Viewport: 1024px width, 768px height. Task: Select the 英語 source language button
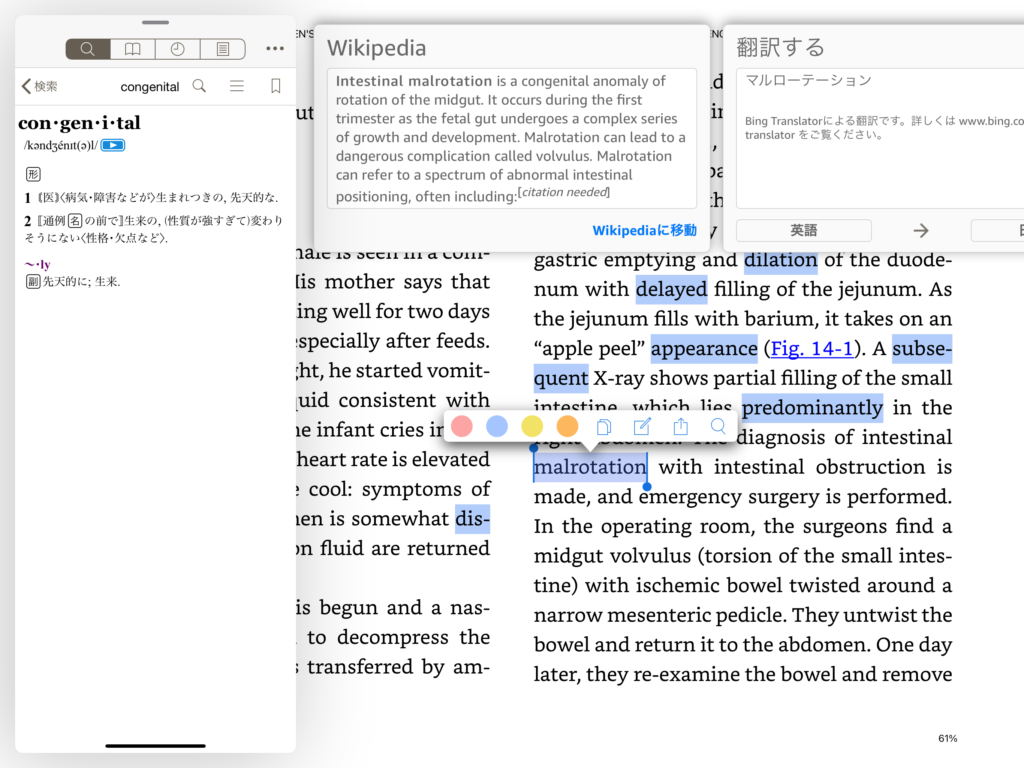click(803, 230)
